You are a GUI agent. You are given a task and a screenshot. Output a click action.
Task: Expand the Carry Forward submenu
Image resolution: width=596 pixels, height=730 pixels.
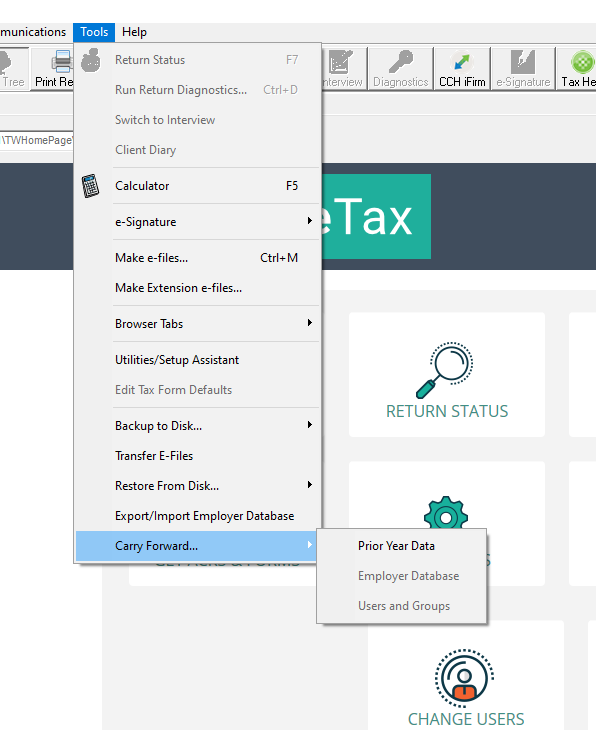click(x=198, y=546)
